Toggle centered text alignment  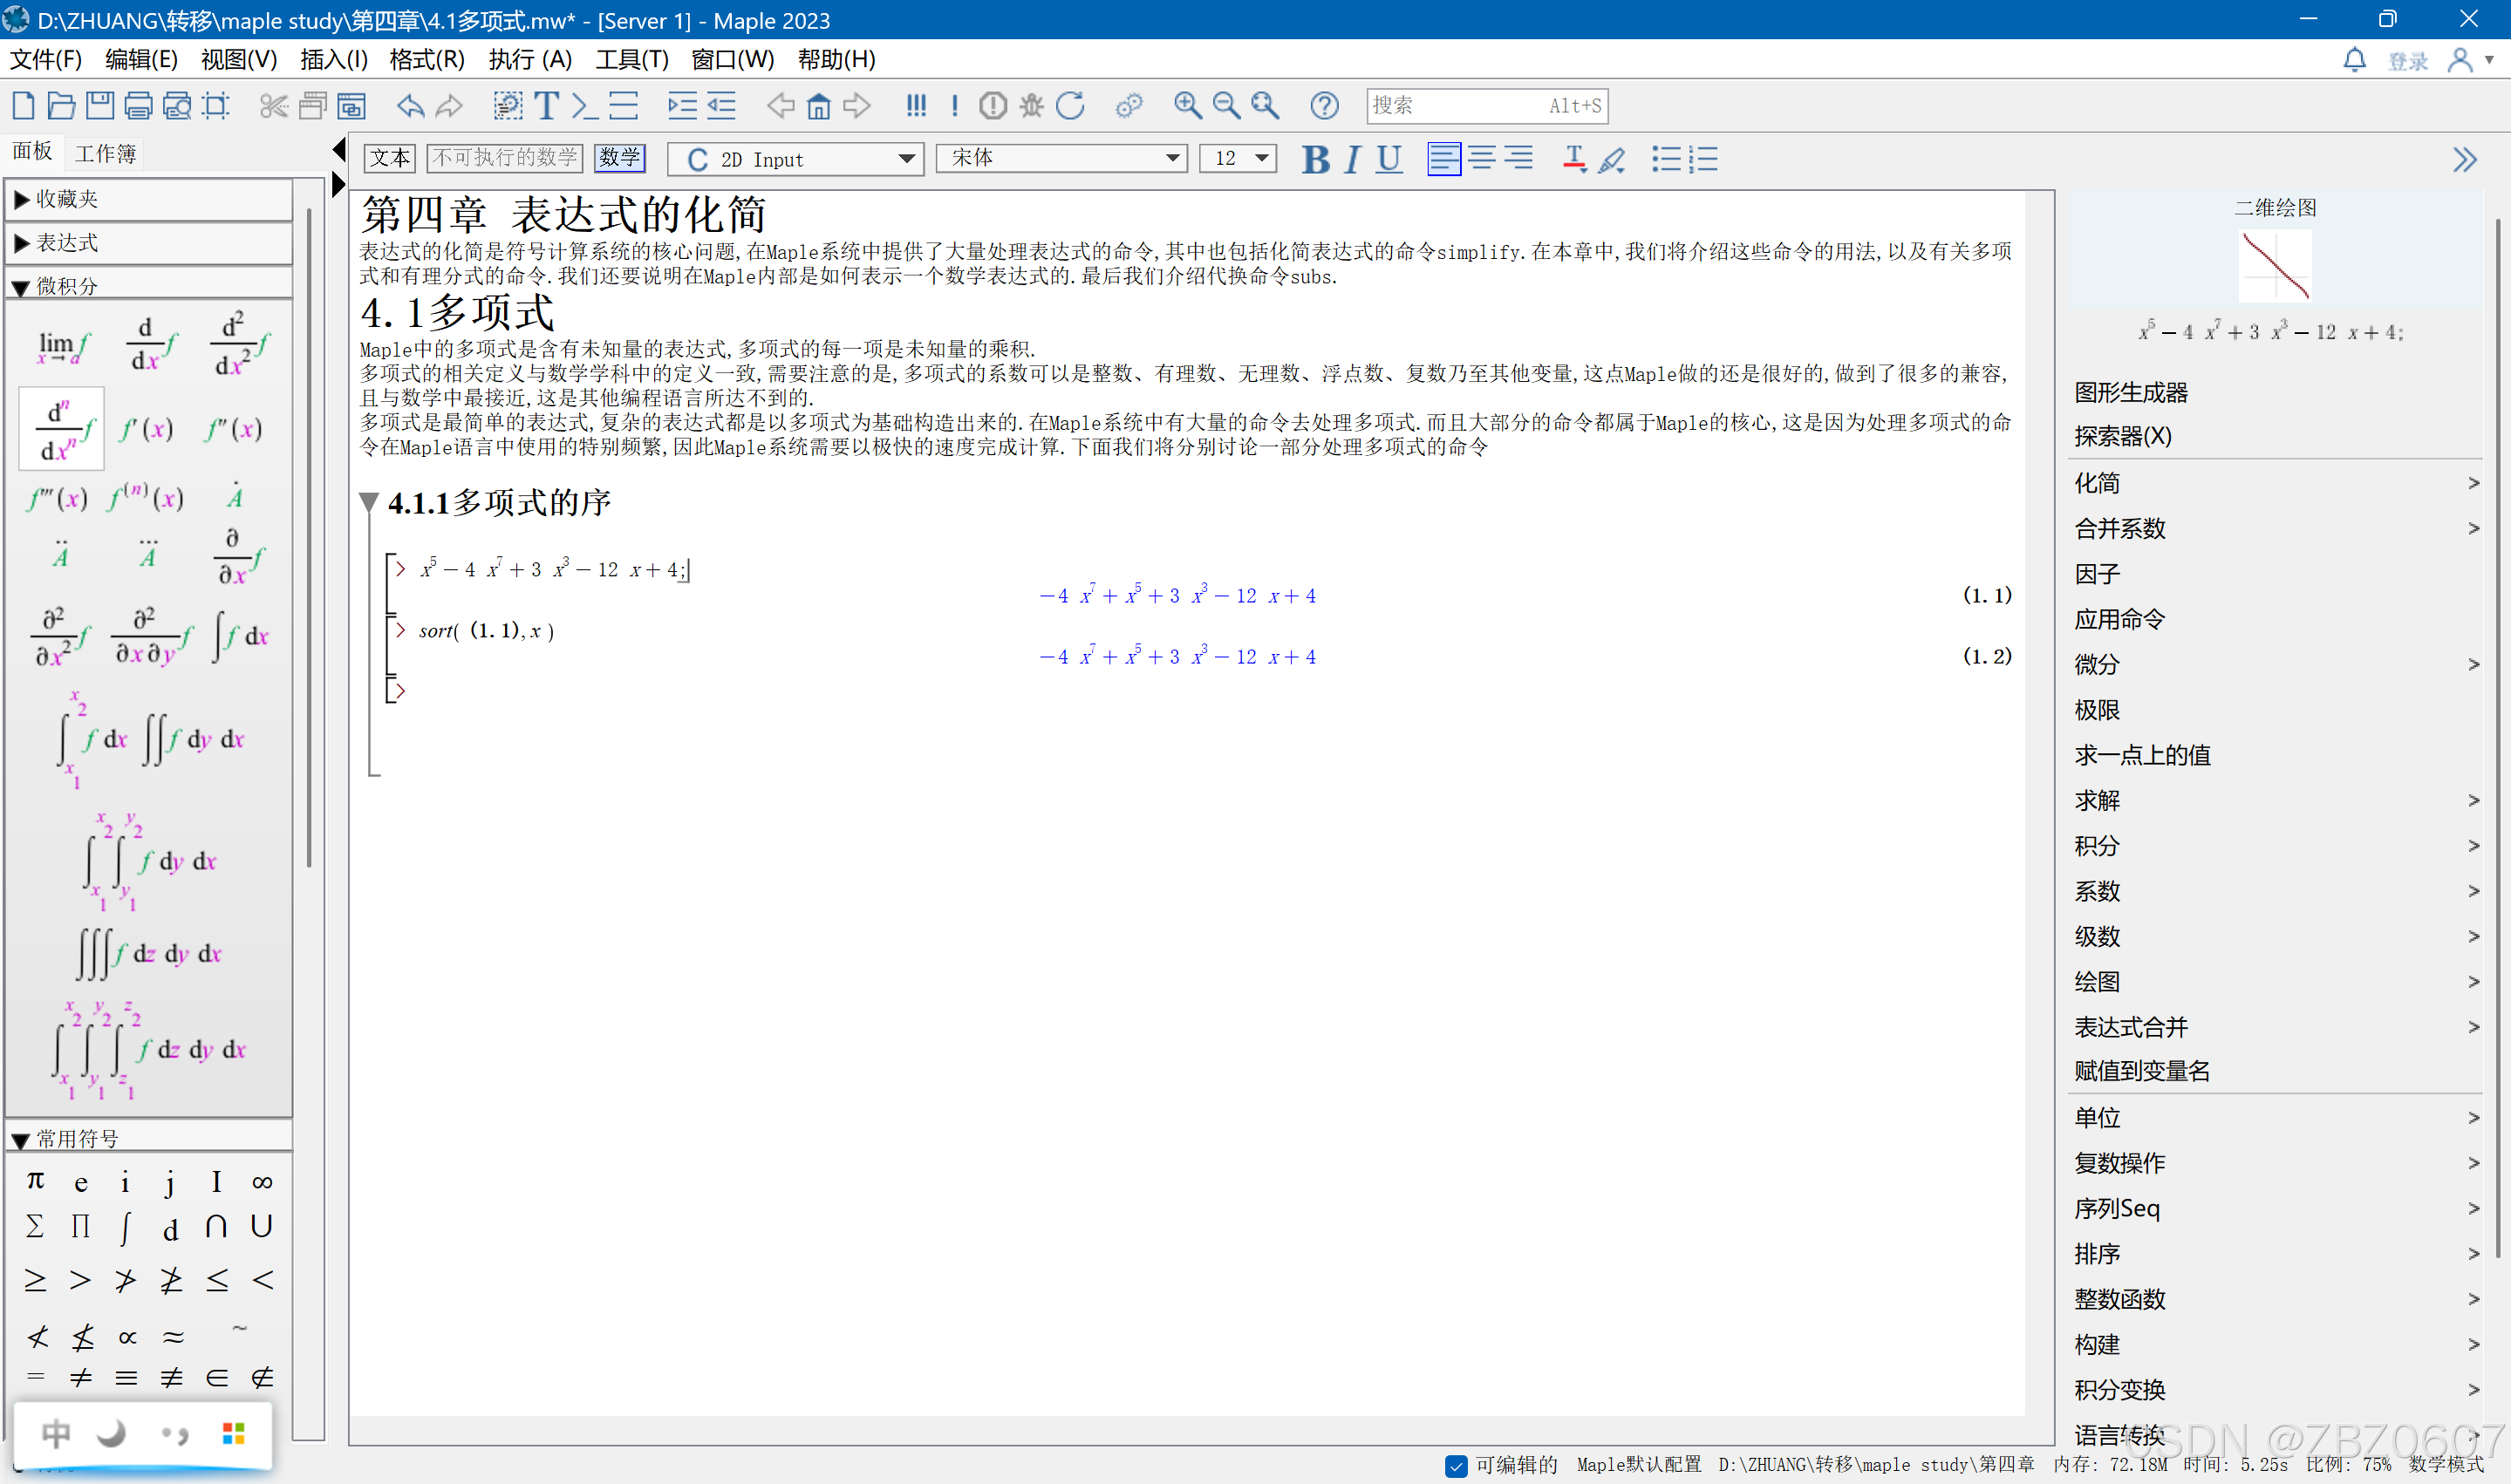(x=1481, y=158)
